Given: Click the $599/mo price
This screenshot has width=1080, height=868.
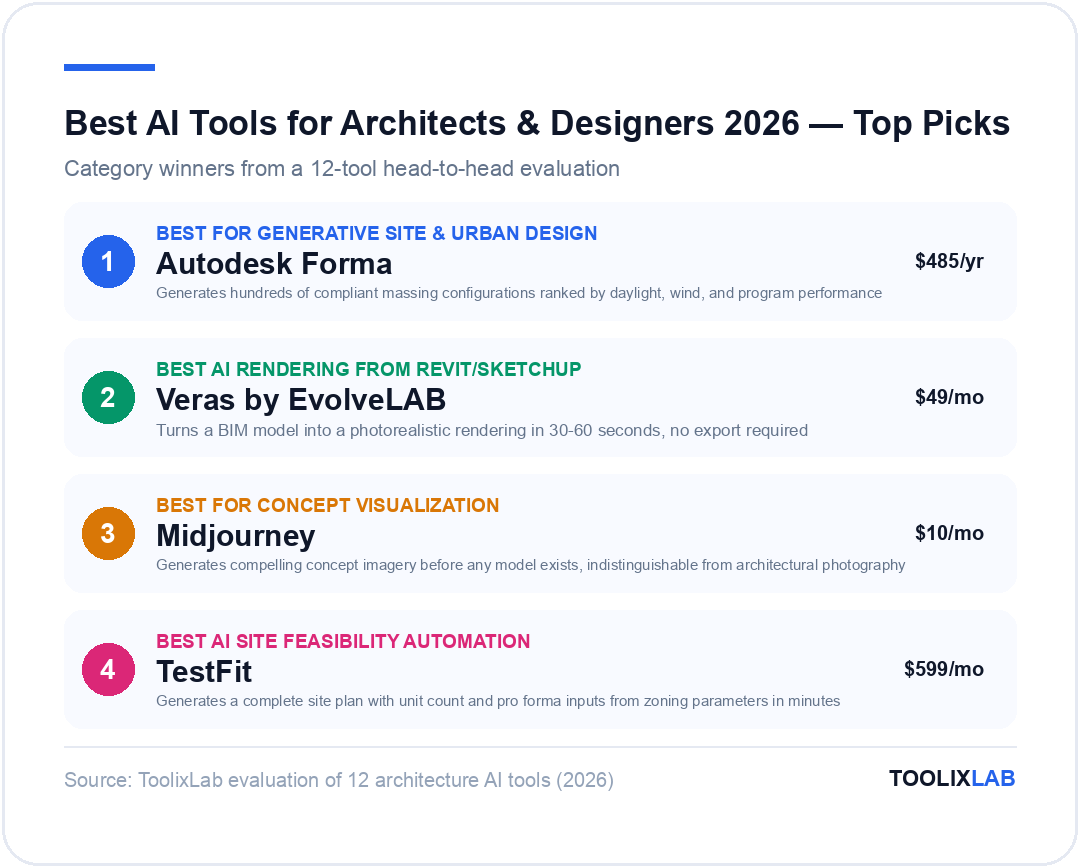Looking at the screenshot, I should tap(944, 669).
